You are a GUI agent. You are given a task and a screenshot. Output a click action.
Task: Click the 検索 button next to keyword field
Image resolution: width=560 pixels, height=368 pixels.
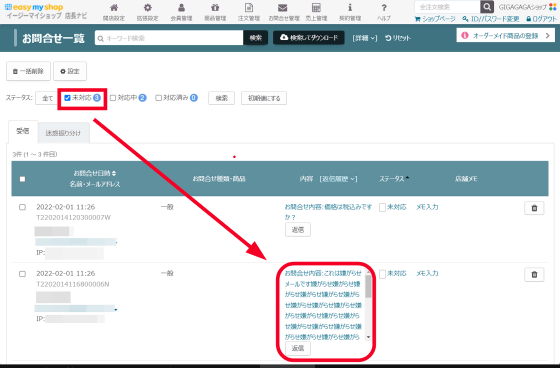pyautogui.click(x=256, y=38)
